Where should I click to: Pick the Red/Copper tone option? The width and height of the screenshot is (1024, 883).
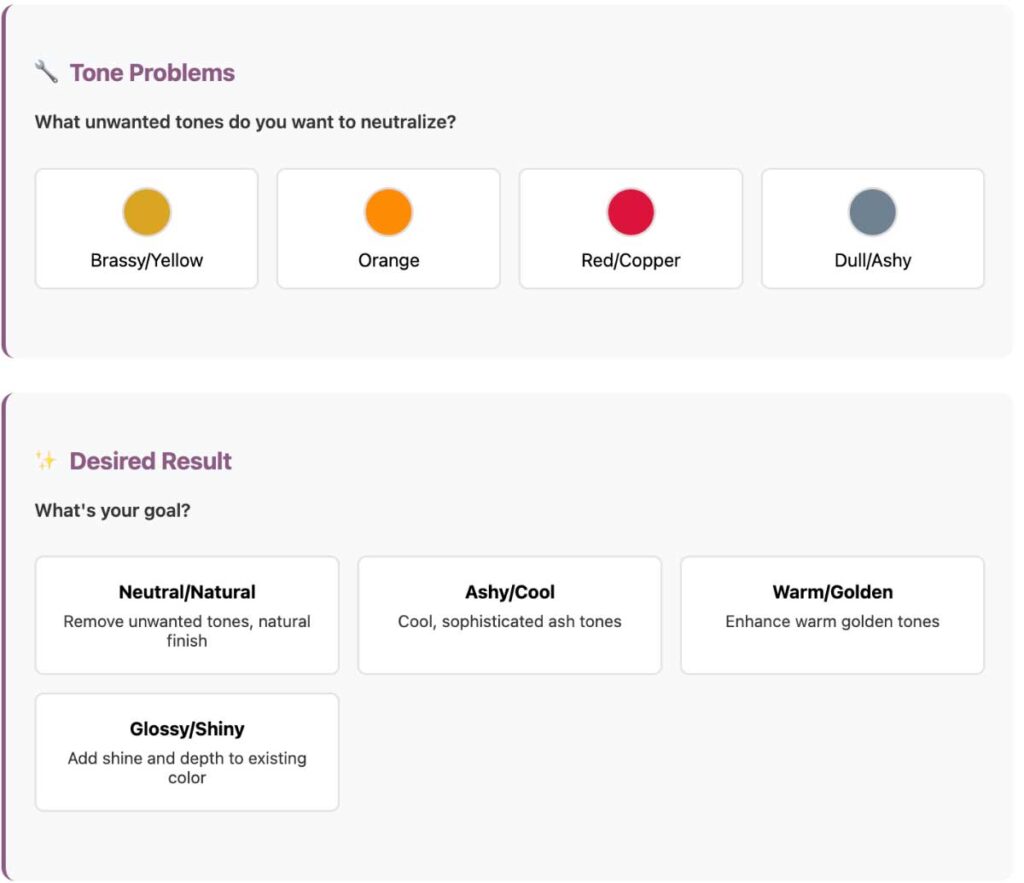631,229
